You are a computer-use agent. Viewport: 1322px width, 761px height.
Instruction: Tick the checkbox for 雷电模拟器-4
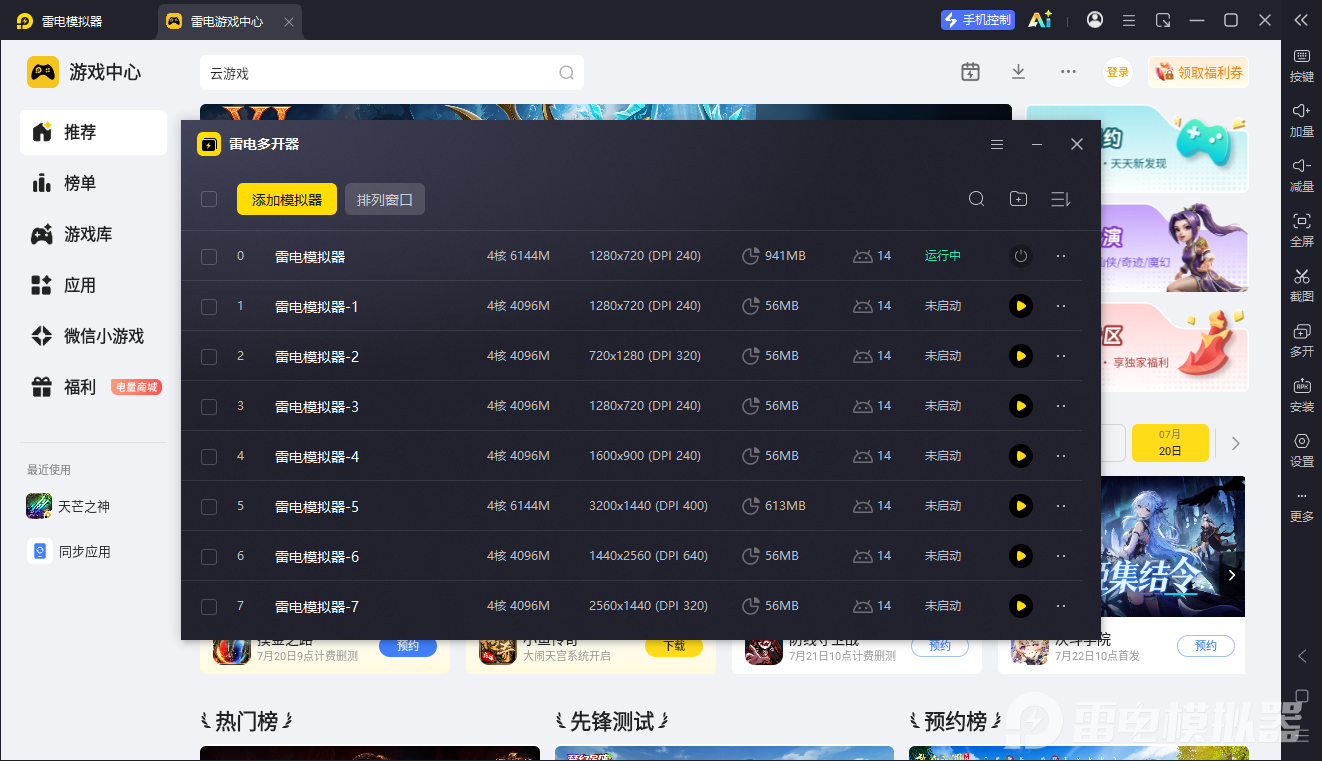(x=209, y=457)
